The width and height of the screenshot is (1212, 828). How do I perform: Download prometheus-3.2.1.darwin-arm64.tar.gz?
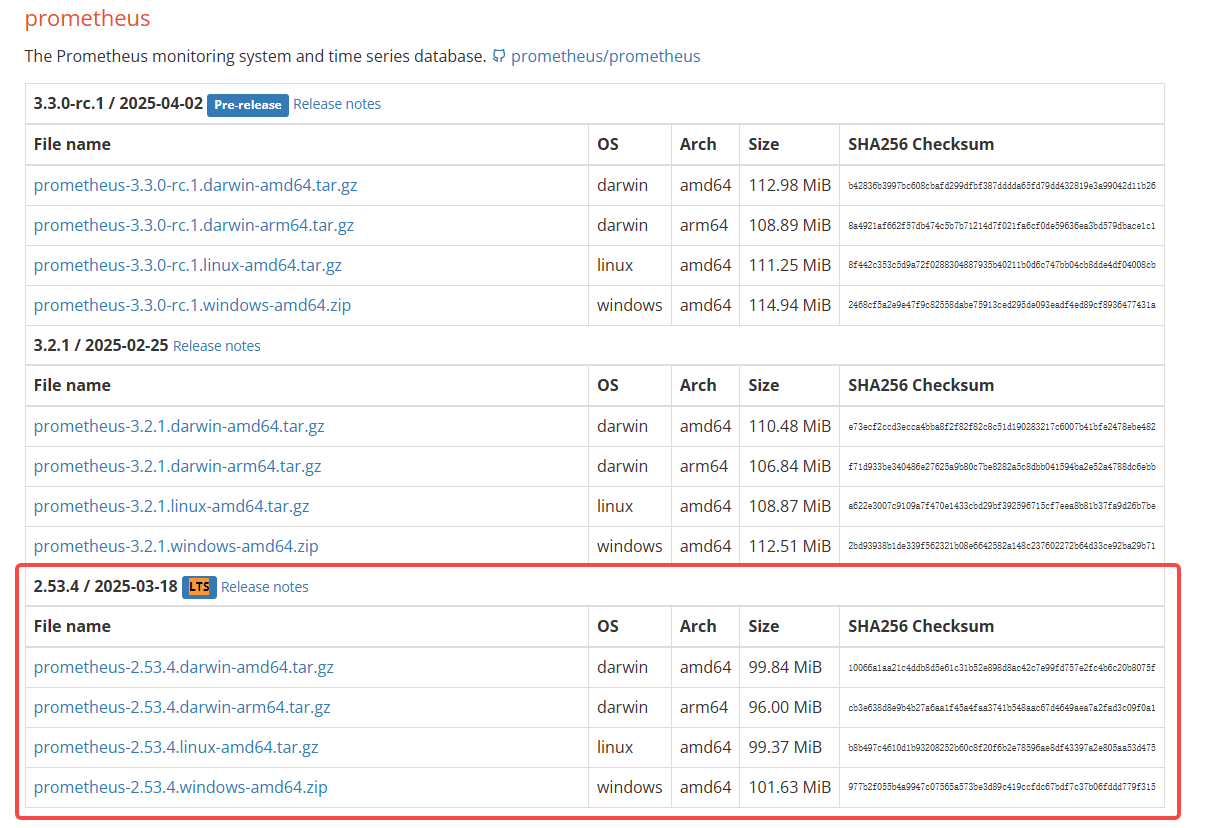[178, 466]
